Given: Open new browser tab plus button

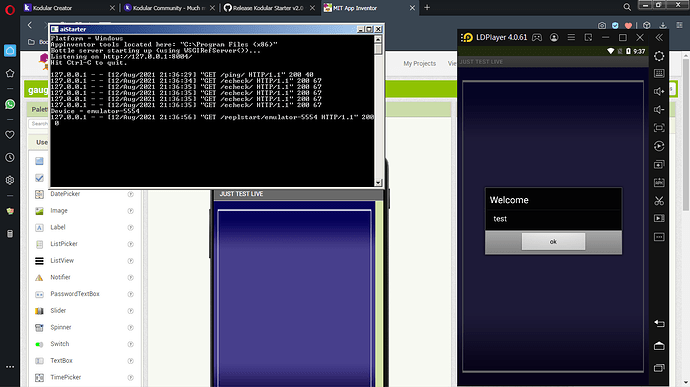Looking at the screenshot, I should click(427, 7).
